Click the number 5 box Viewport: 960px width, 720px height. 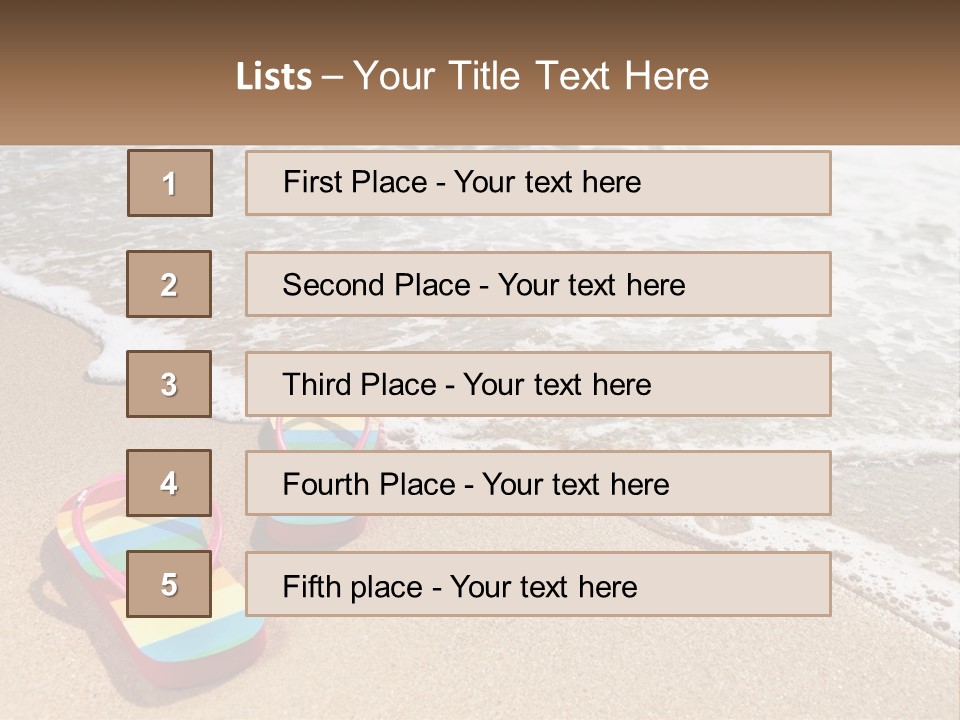tap(170, 584)
